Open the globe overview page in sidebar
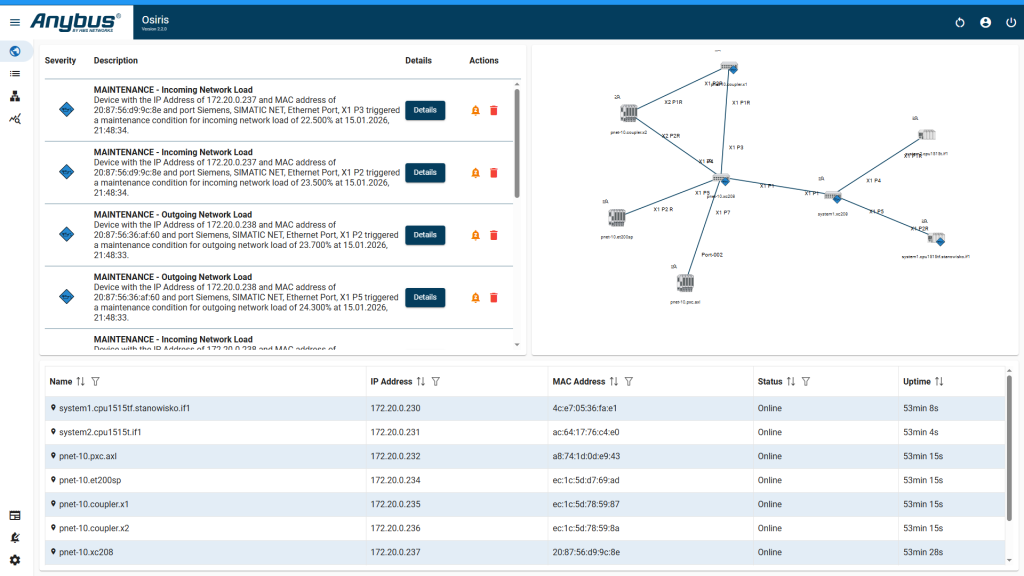 pos(14,51)
